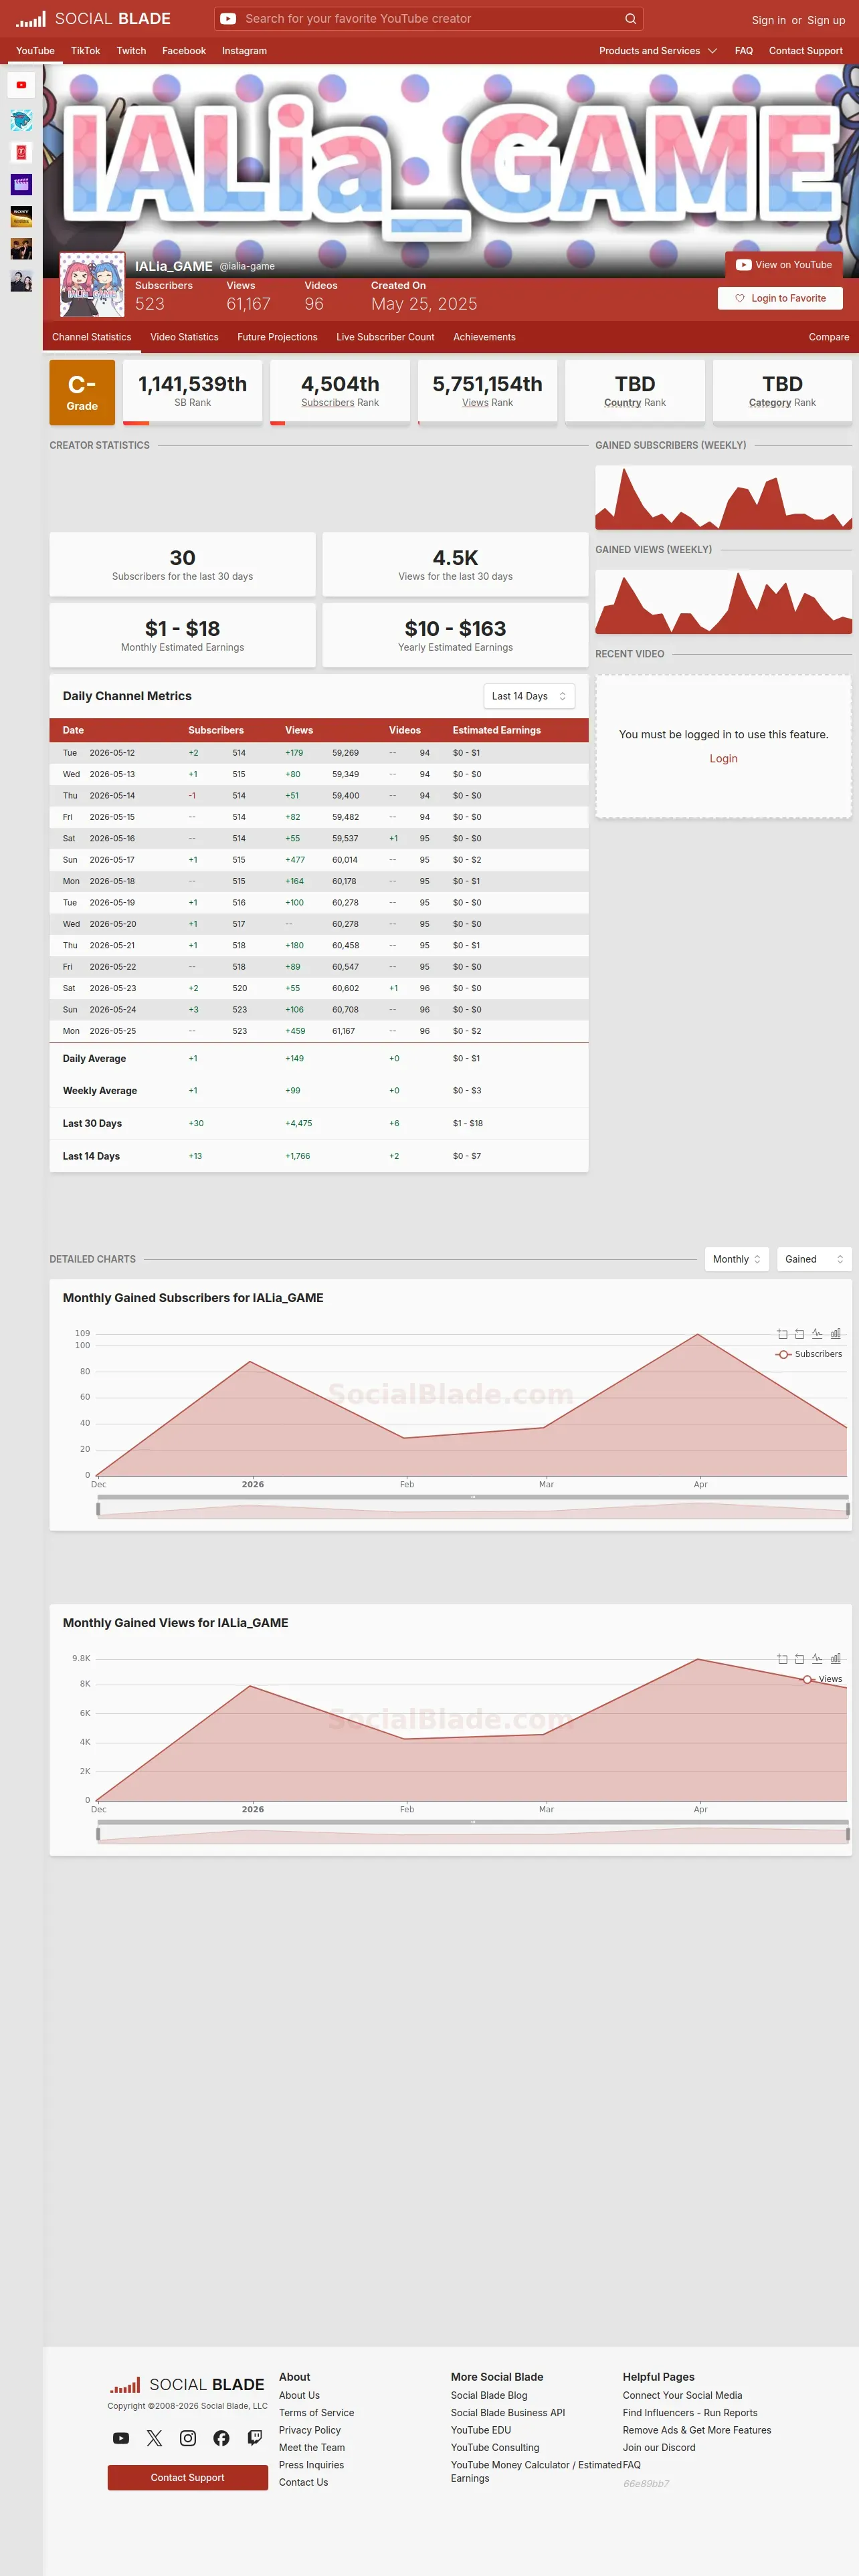Click the Gained Views weekly mini chart
This screenshot has height=2576, width=859.
point(724,602)
